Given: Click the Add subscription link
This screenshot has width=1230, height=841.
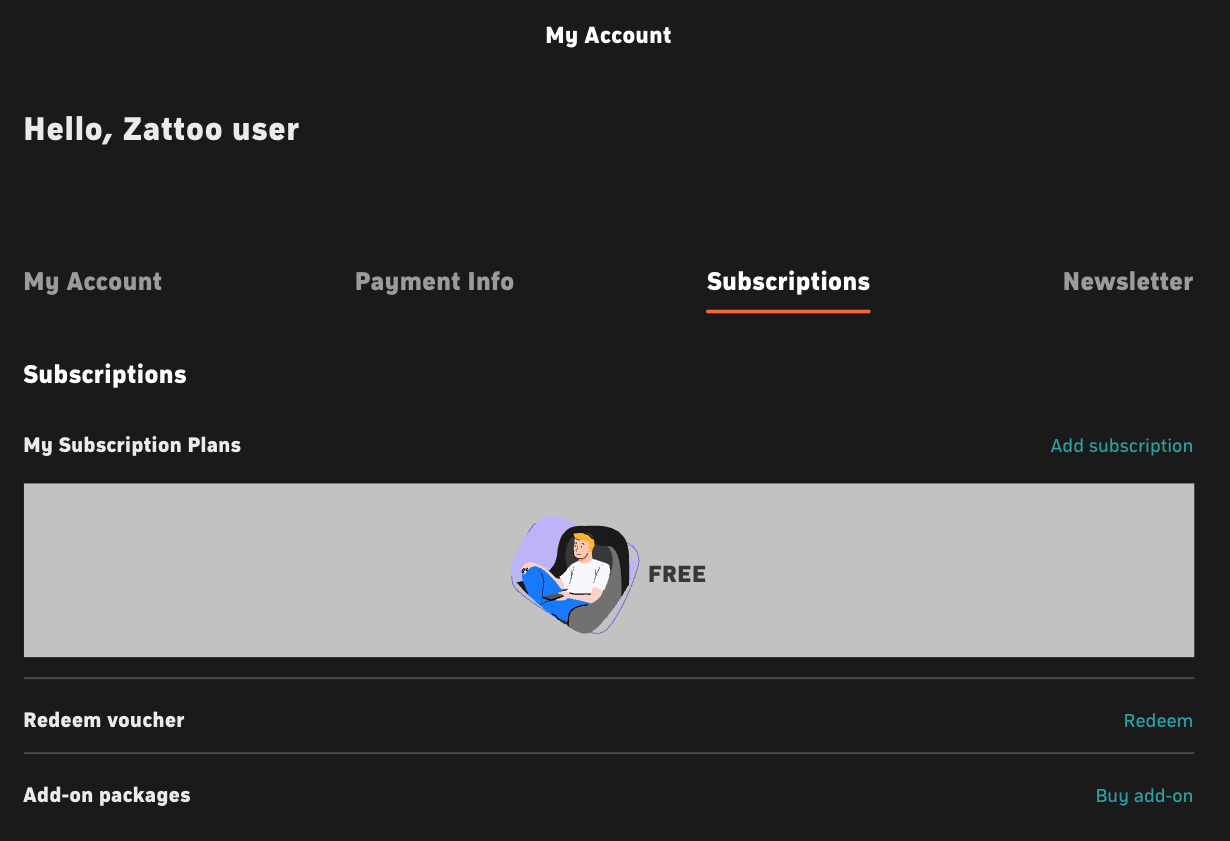Looking at the screenshot, I should 1121,446.
